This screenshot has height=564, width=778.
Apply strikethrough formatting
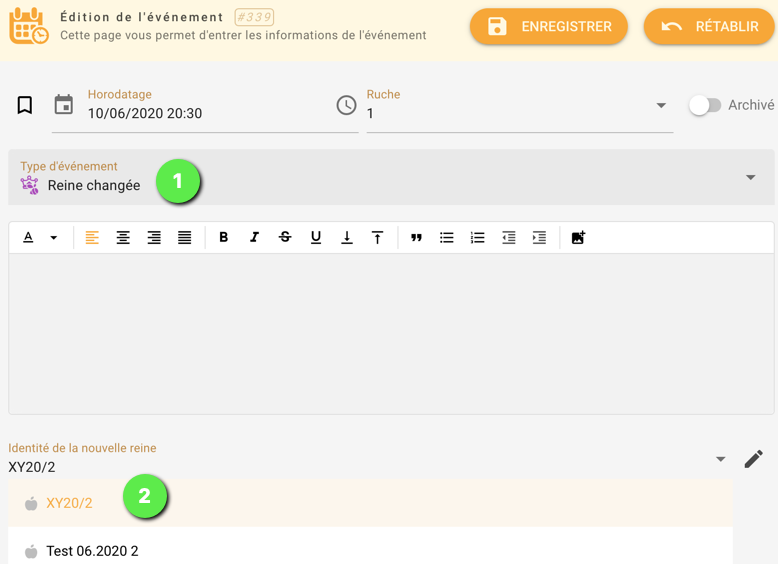click(x=285, y=237)
